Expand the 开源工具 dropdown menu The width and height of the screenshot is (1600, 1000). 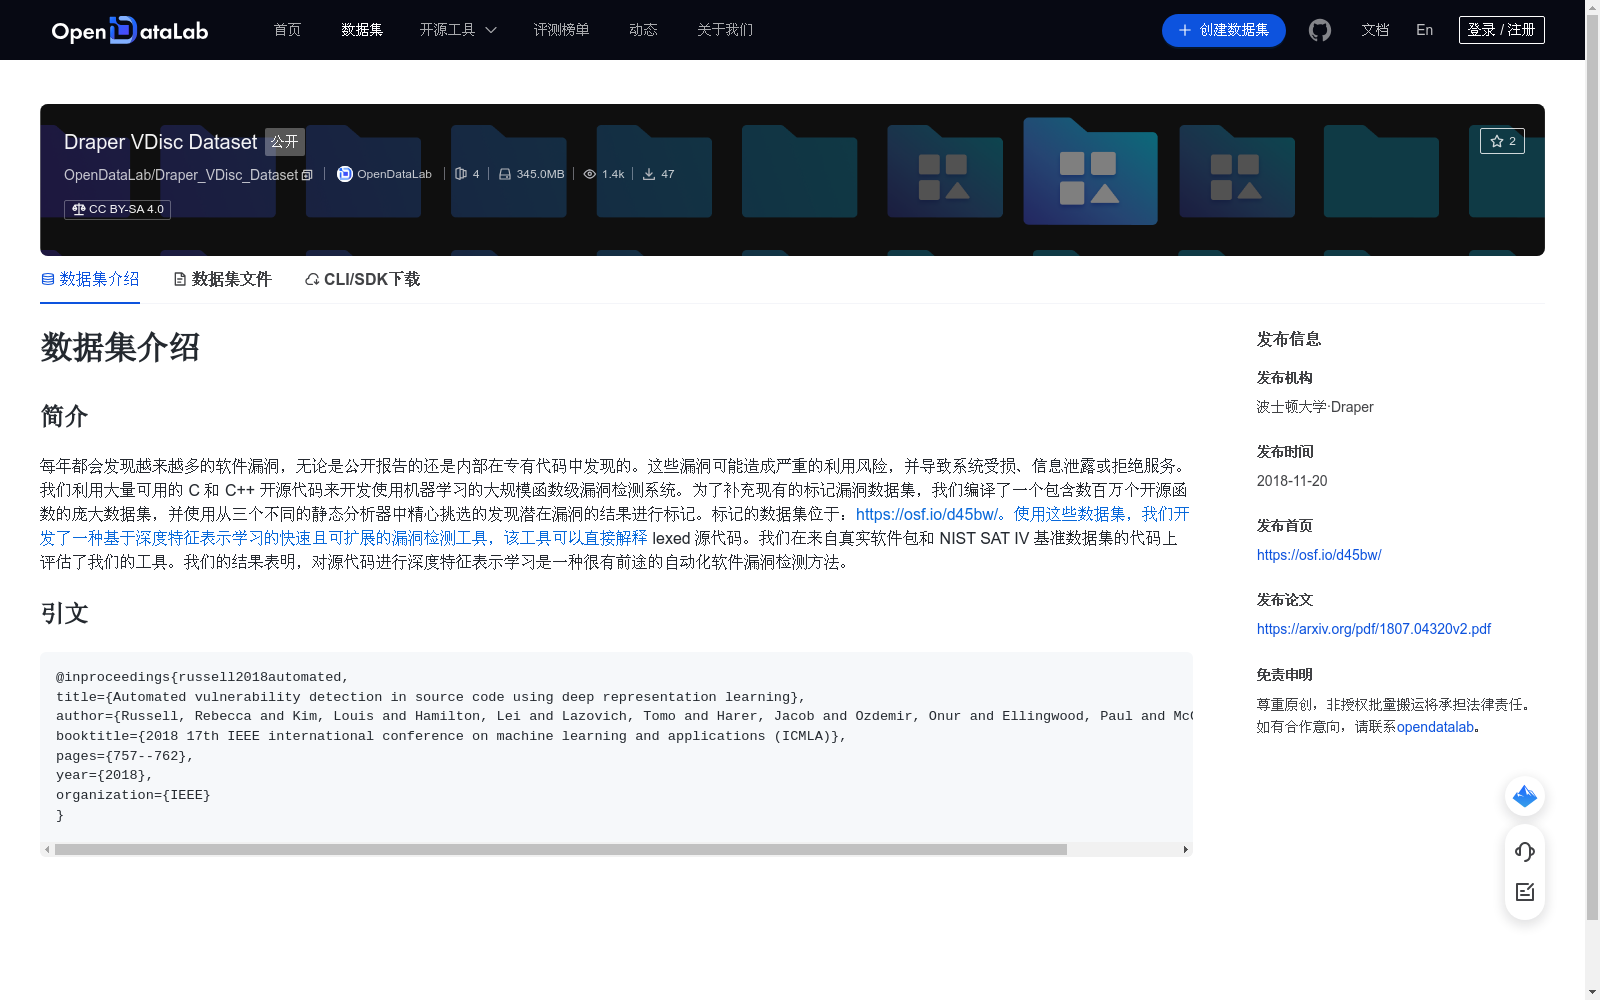pos(458,30)
